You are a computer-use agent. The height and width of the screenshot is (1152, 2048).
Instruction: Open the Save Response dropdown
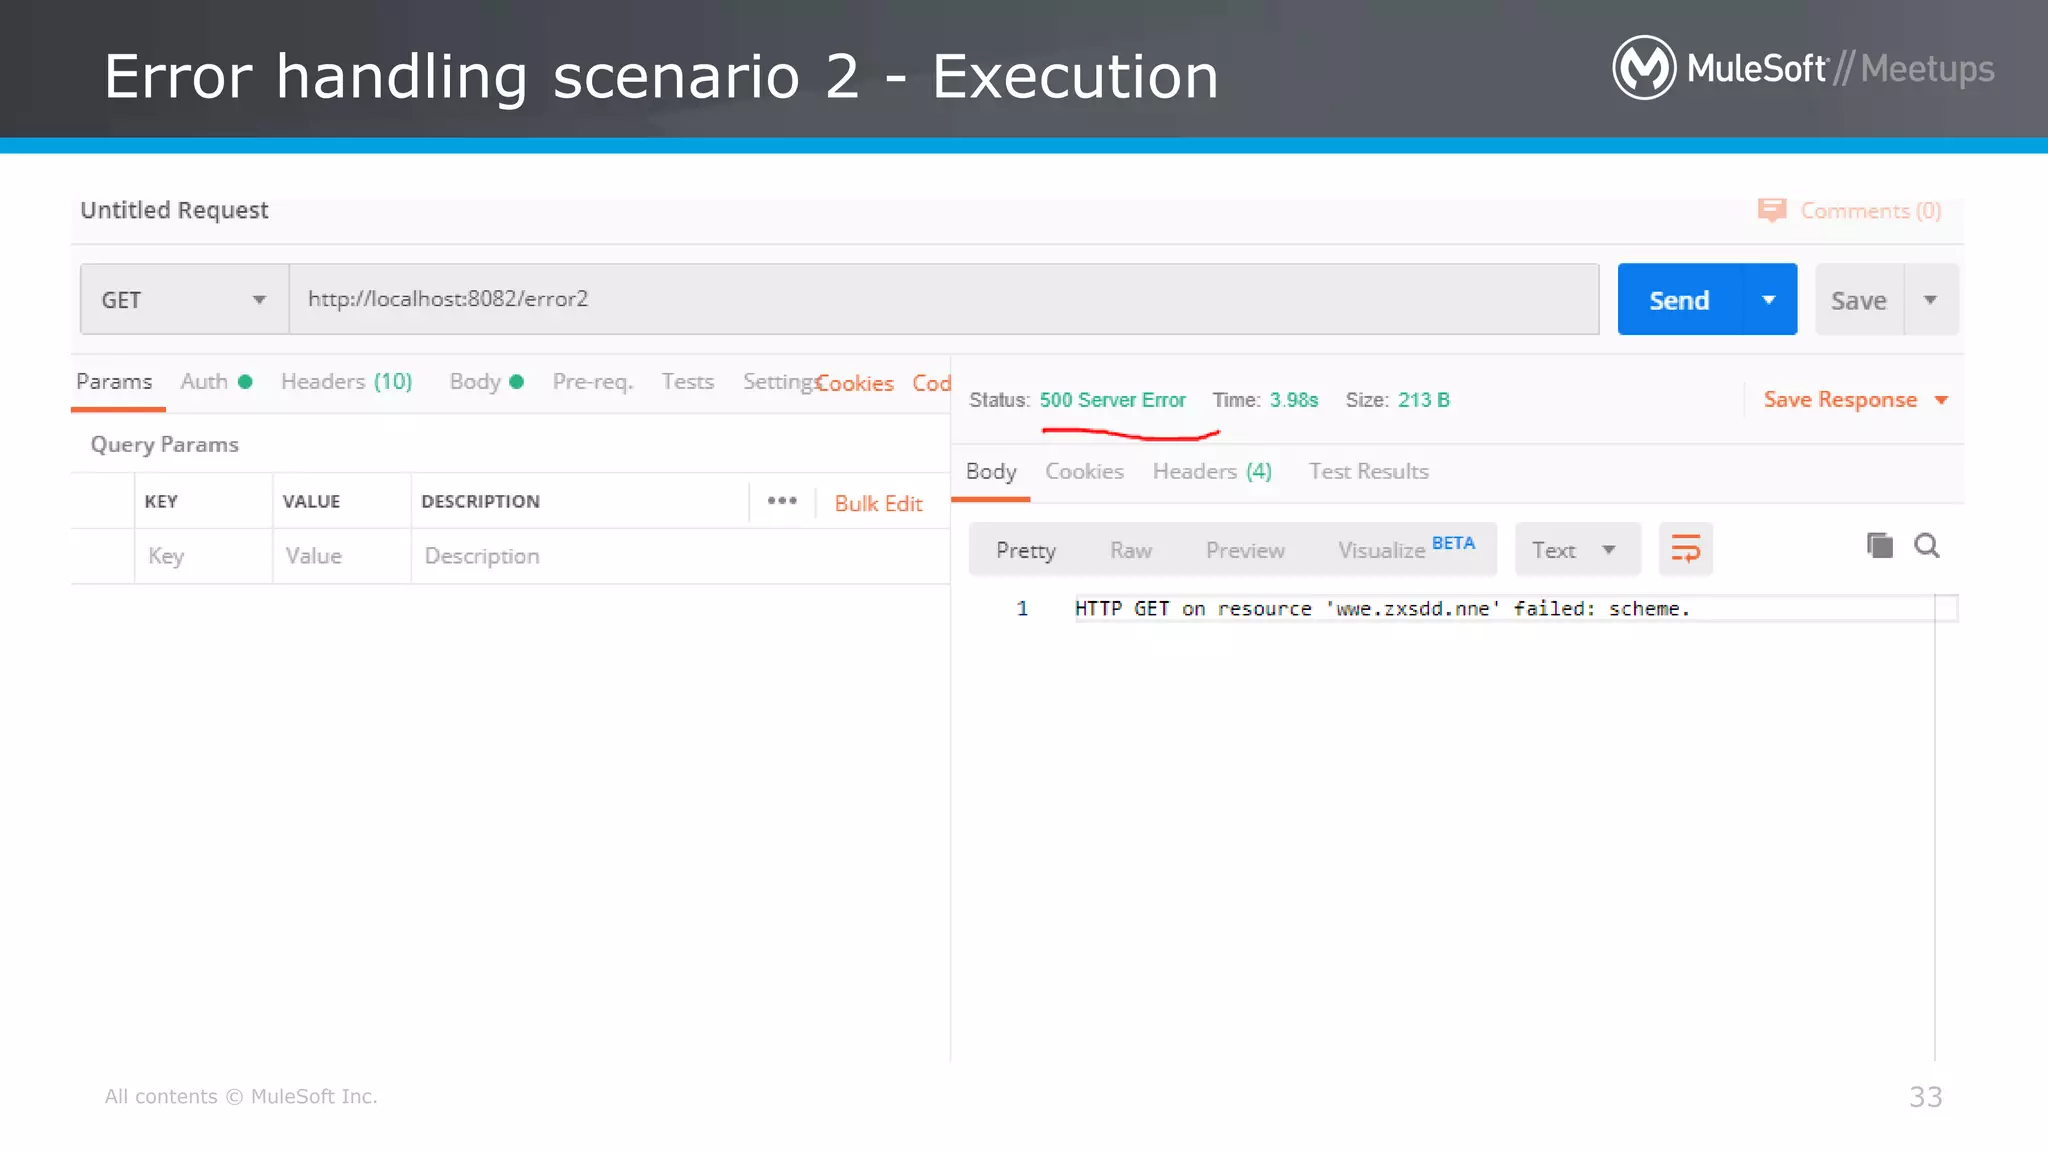pyautogui.click(x=1855, y=400)
